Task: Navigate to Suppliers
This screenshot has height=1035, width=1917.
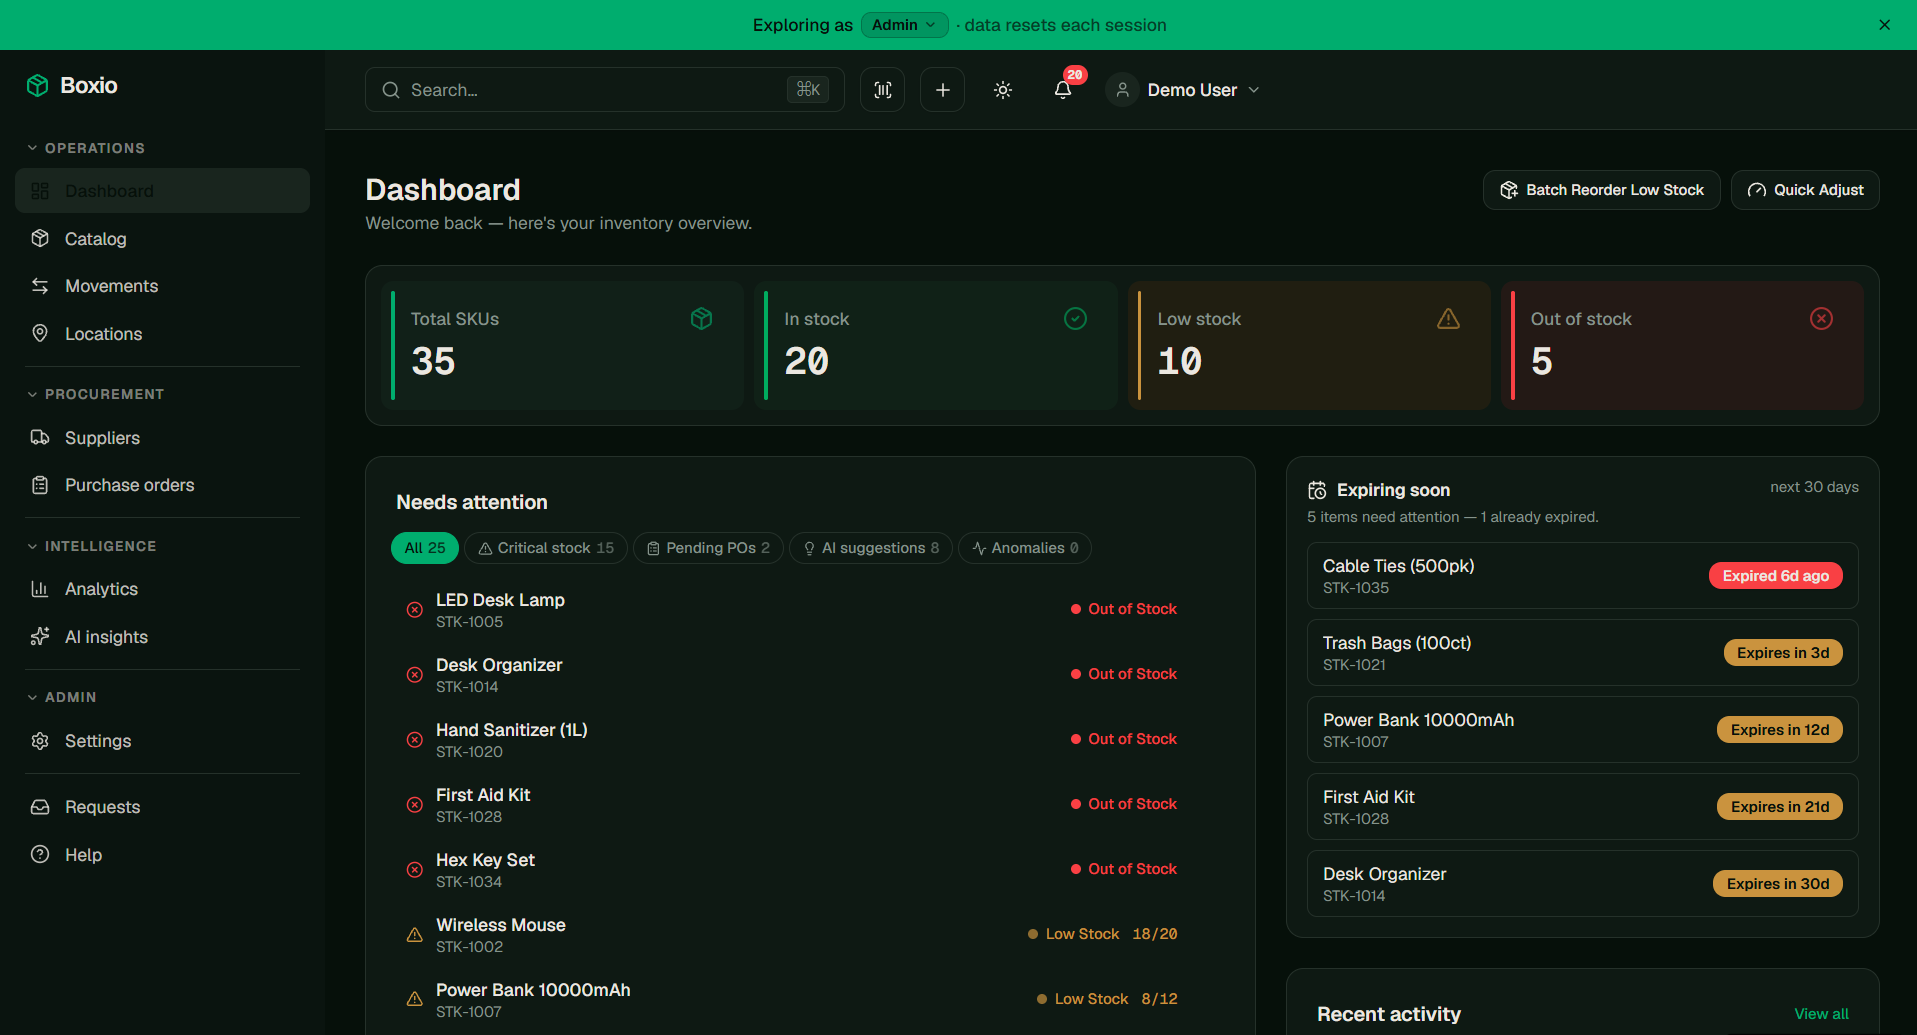Action: click(162, 438)
